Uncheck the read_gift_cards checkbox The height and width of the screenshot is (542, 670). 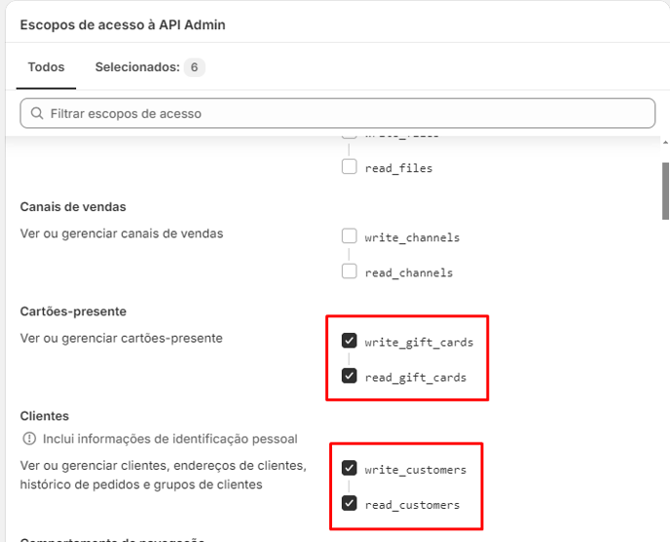coord(349,377)
